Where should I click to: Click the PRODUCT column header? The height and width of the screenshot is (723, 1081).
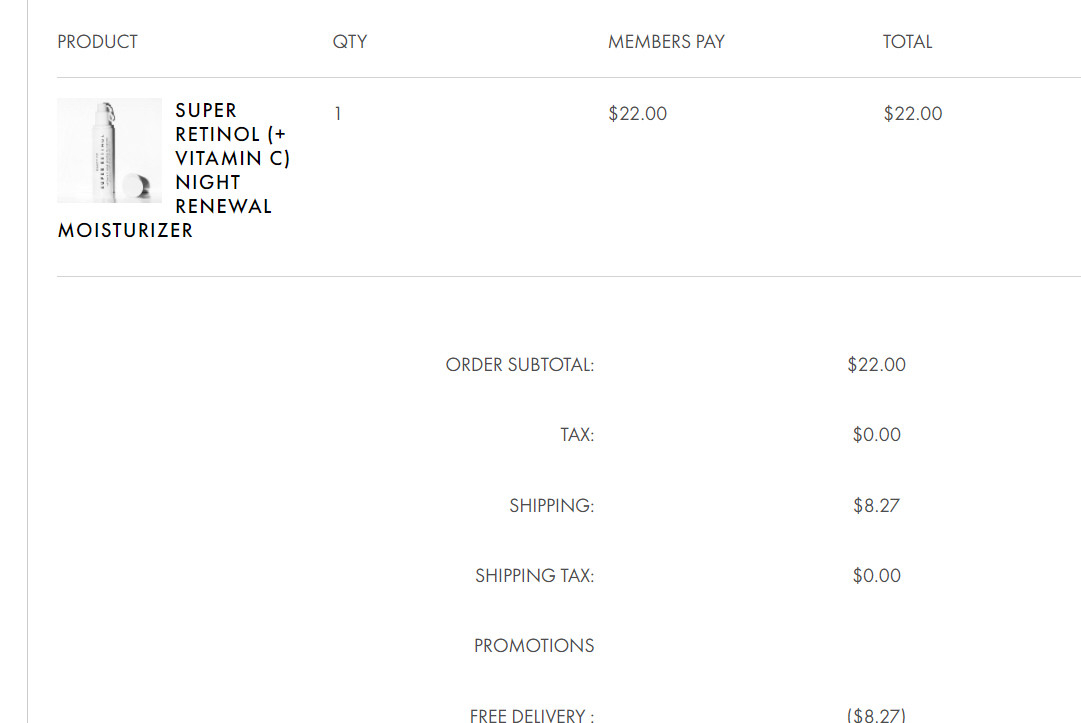coord(97,41)
